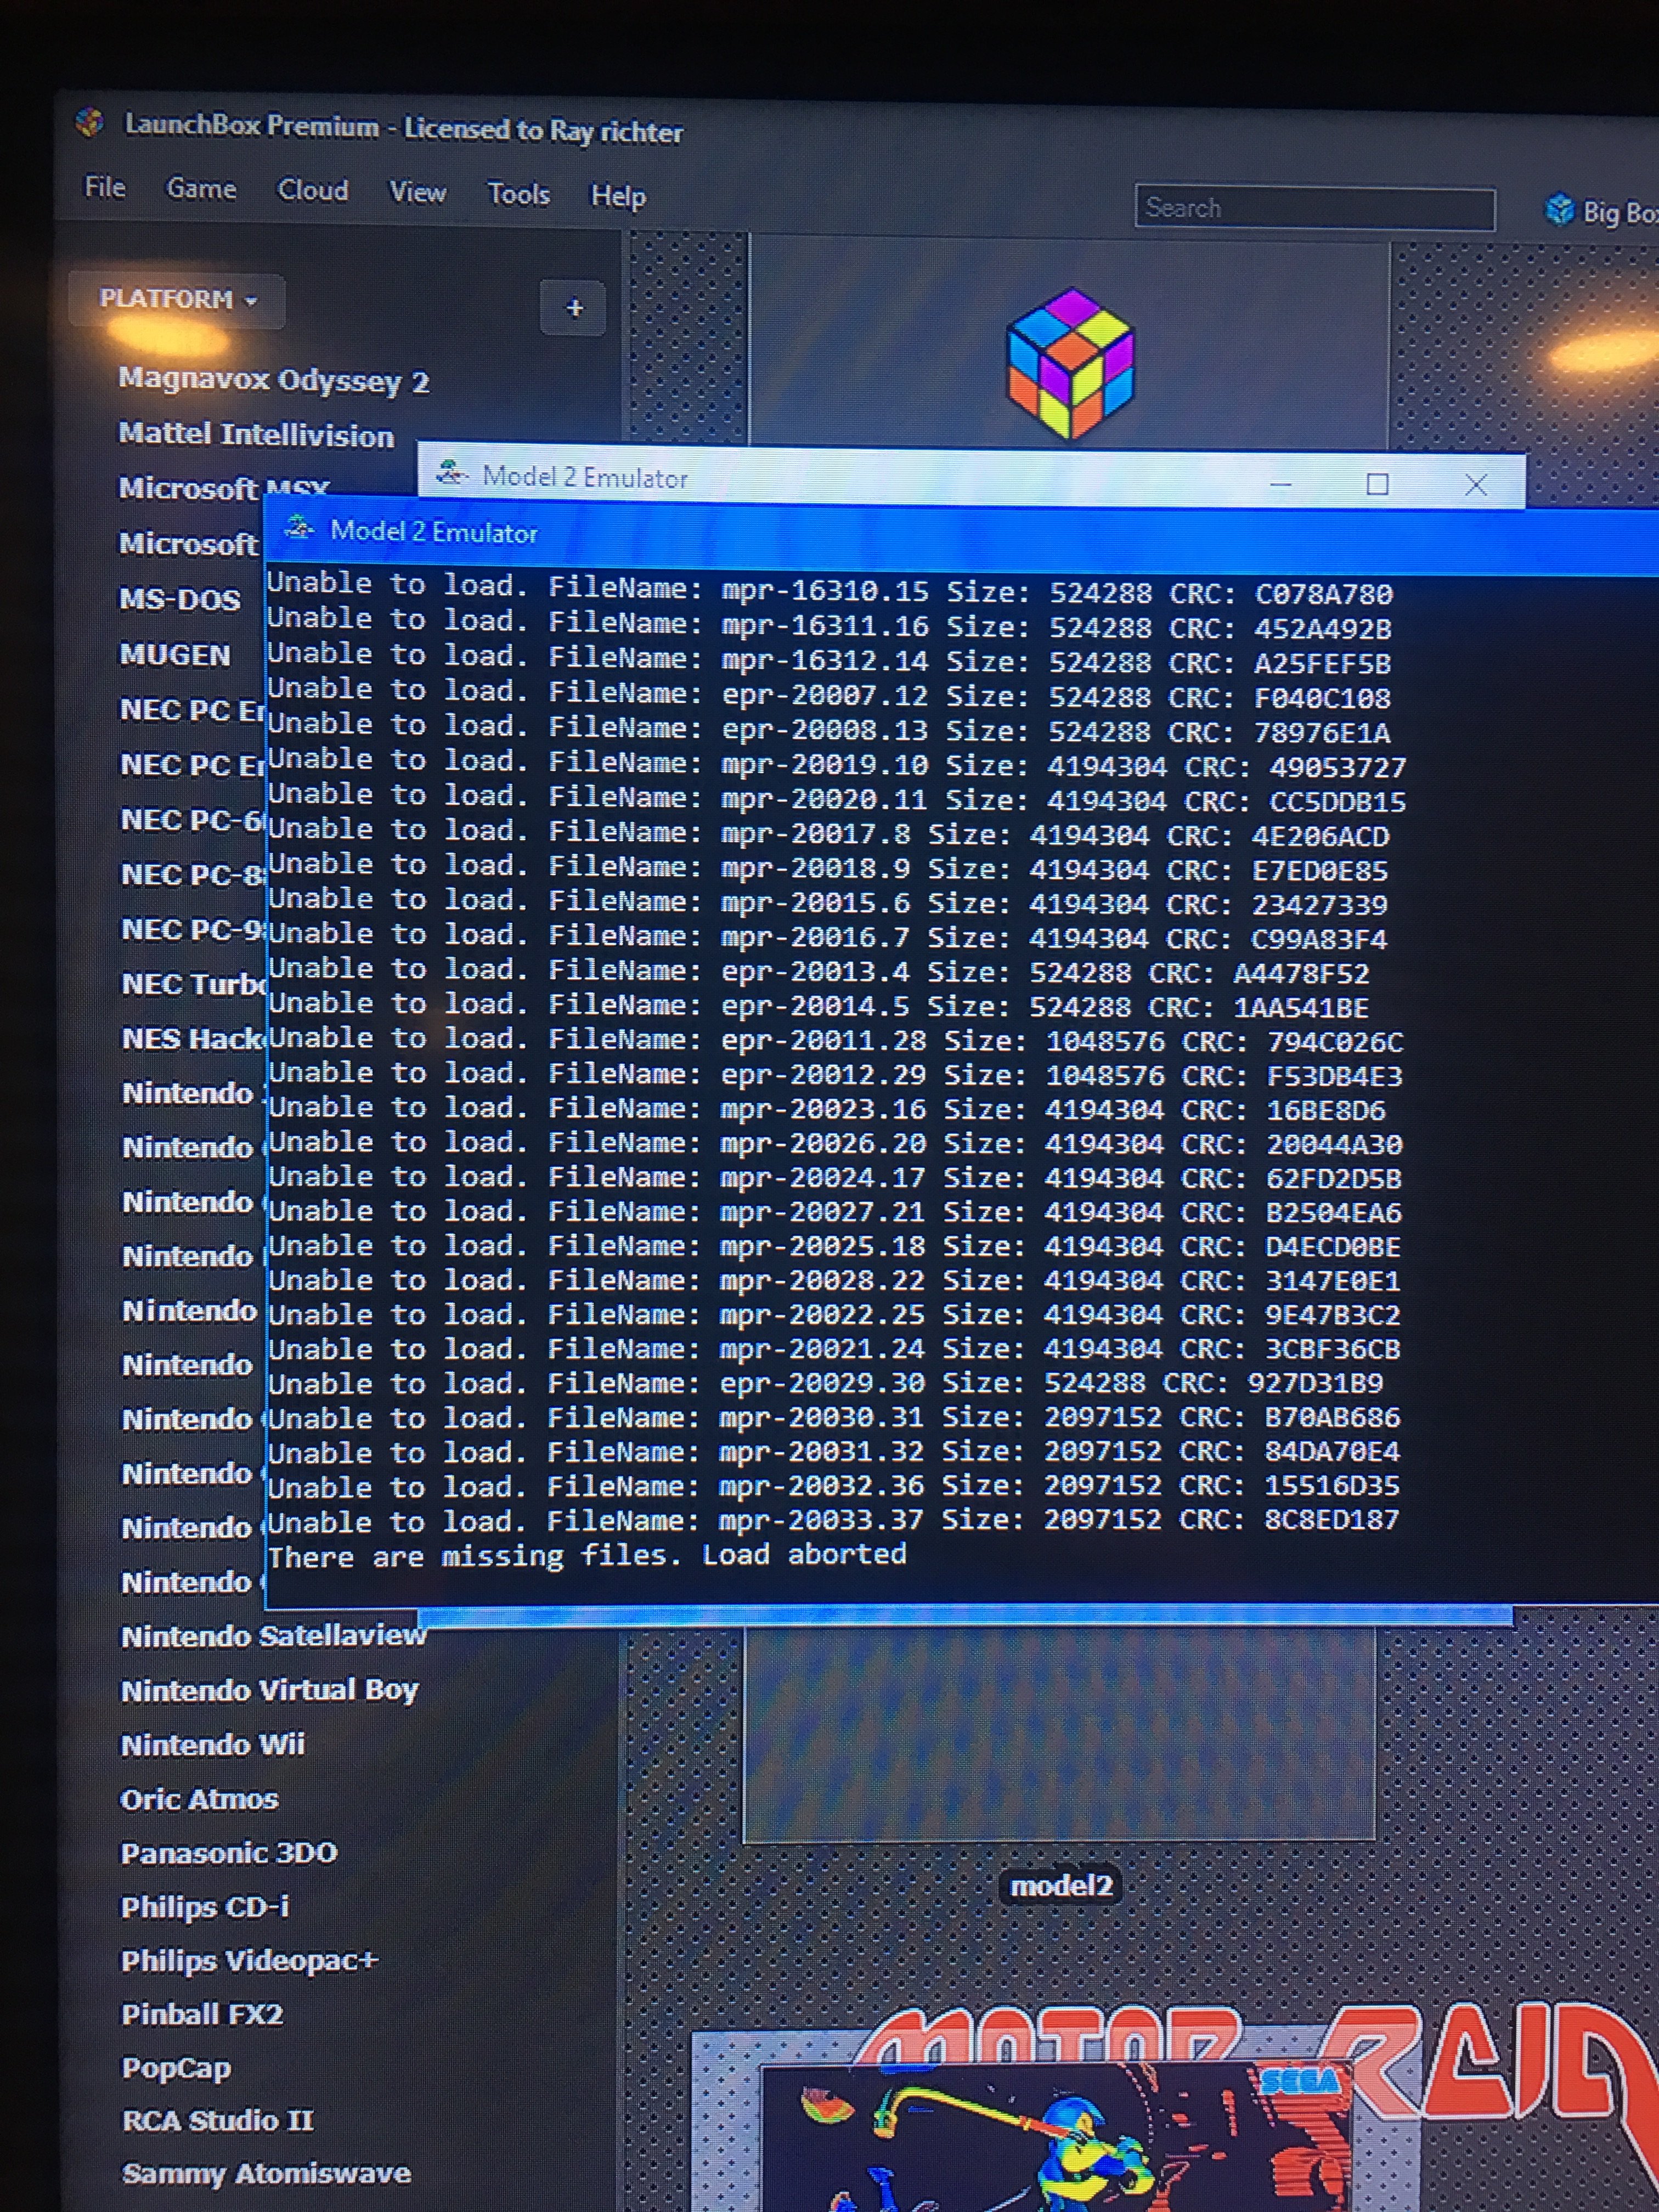Screen dimensions: 1659x2212
Task: Click Model 2 Emulator icon in front window
Action: coord(300,528)
